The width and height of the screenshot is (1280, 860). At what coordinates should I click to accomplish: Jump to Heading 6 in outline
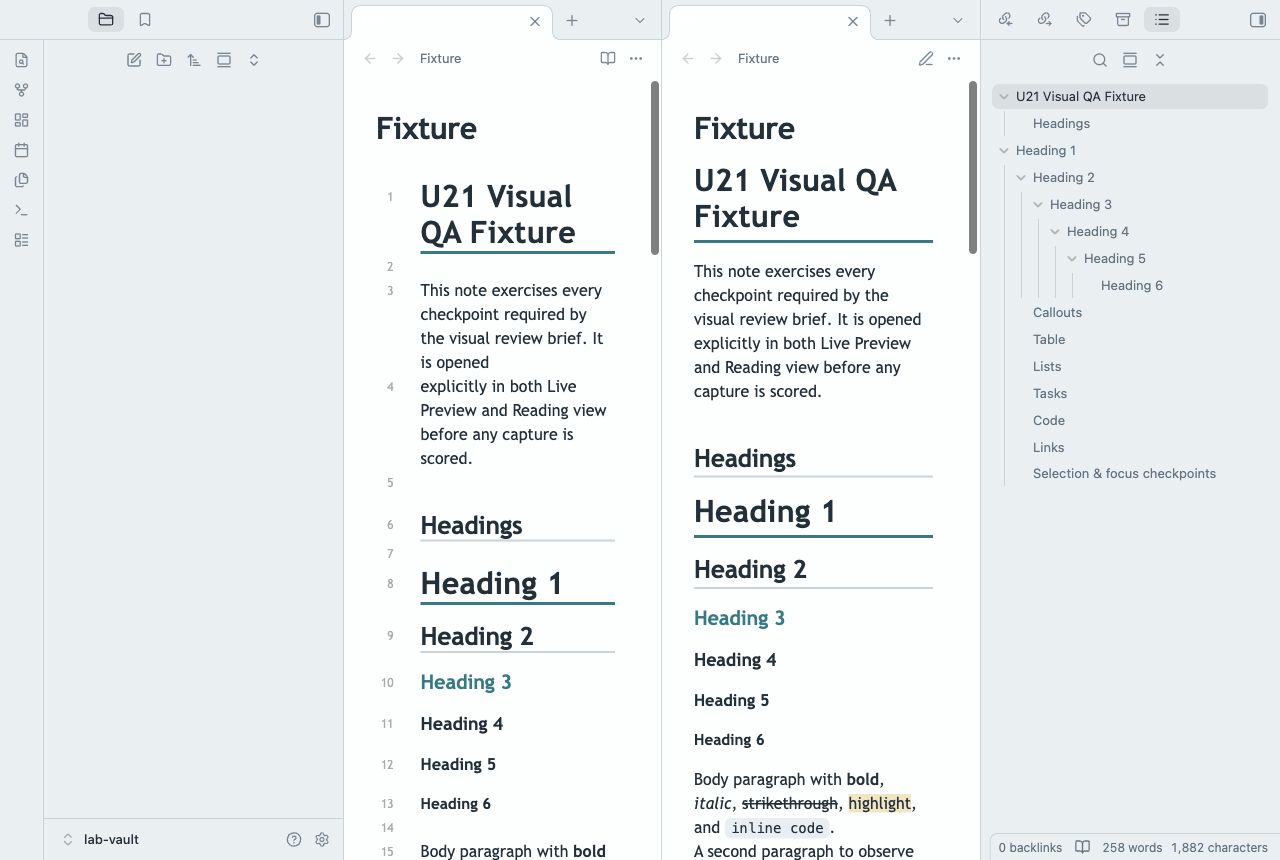pos(1132,285)
